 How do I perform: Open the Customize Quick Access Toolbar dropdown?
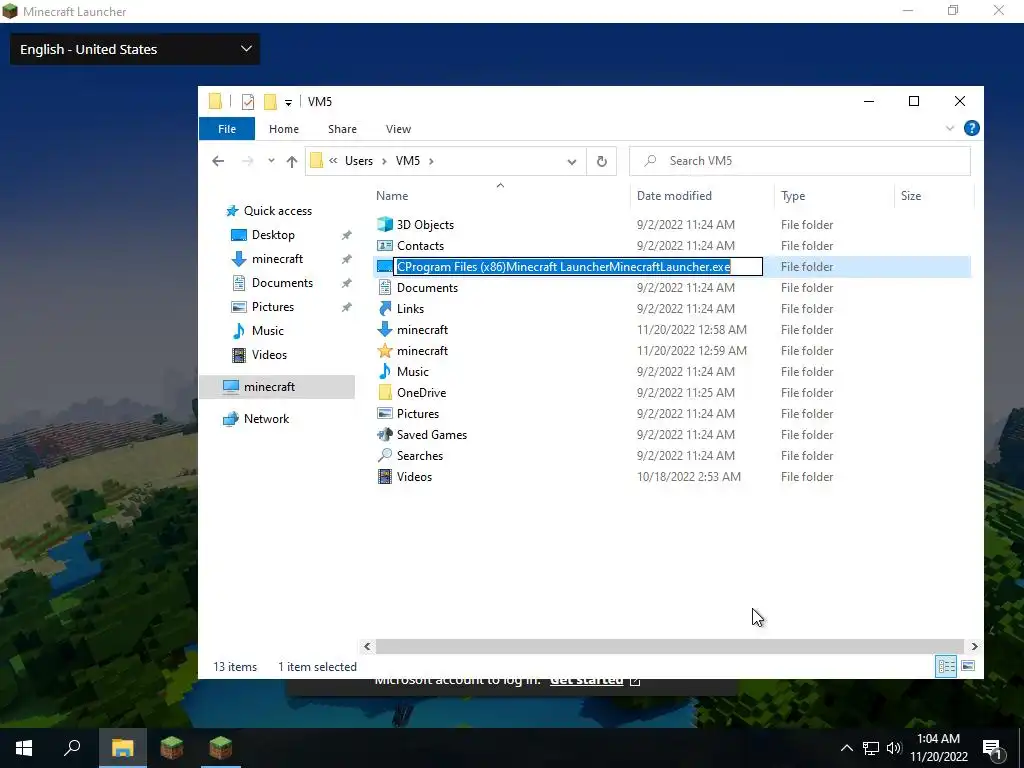click(288, 103)
